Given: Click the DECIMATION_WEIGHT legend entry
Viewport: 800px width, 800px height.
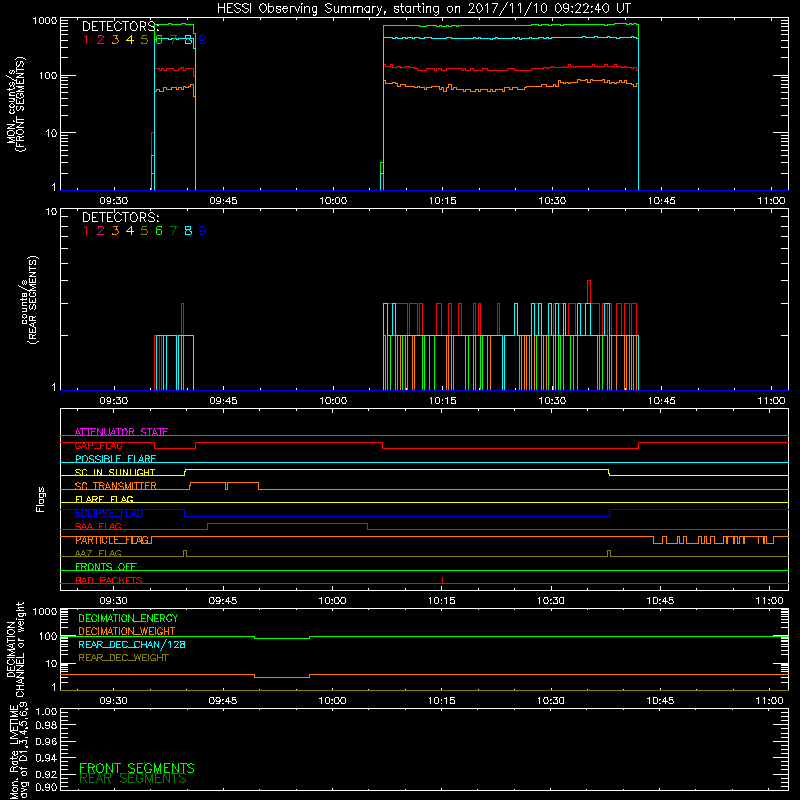Looking at the screenshot, I should click(127, 632).
